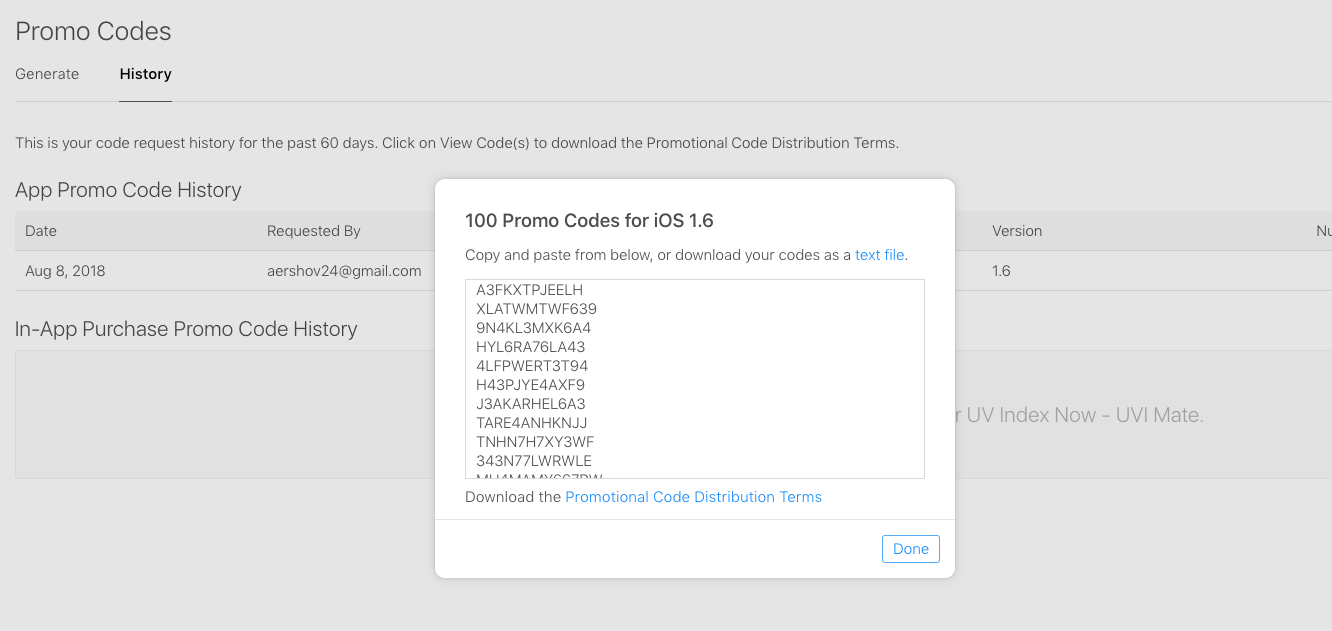Click the Done button
Viewport: 1332px width, 631px height.
[910, 549]
